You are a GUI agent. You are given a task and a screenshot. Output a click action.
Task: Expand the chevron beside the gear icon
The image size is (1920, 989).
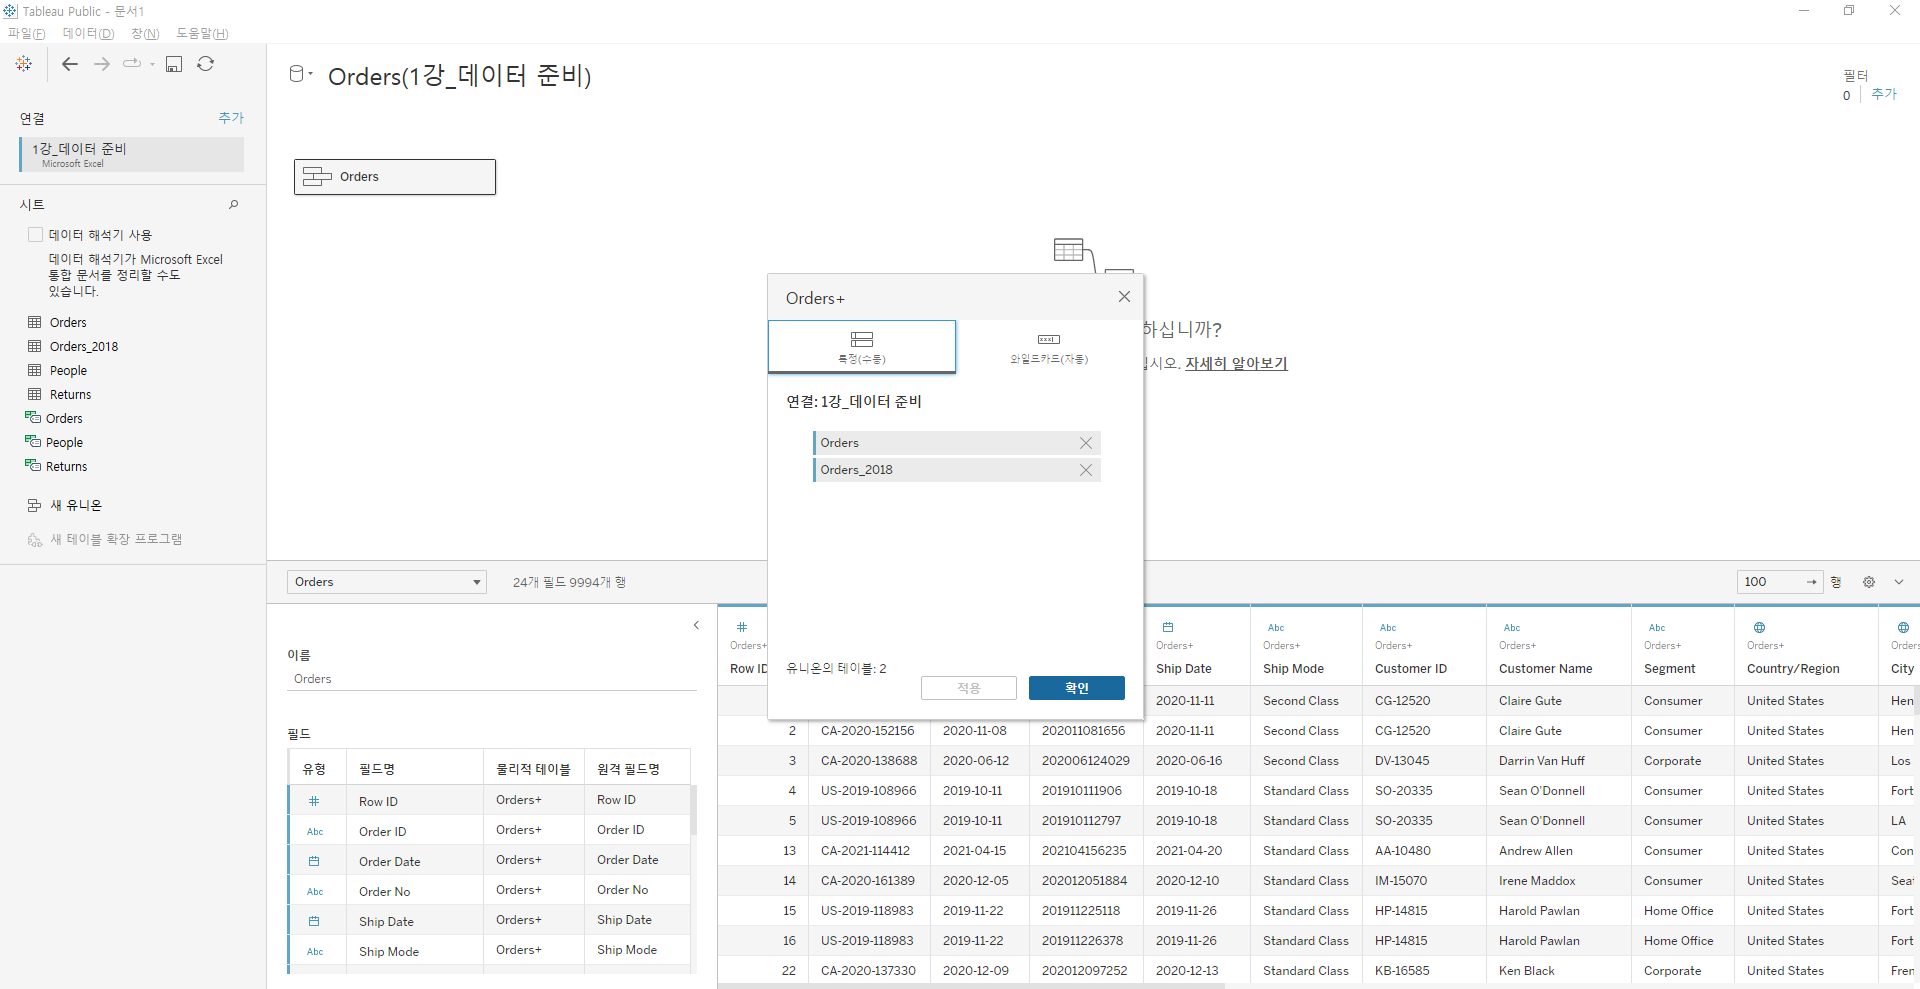pos(1899,582)
